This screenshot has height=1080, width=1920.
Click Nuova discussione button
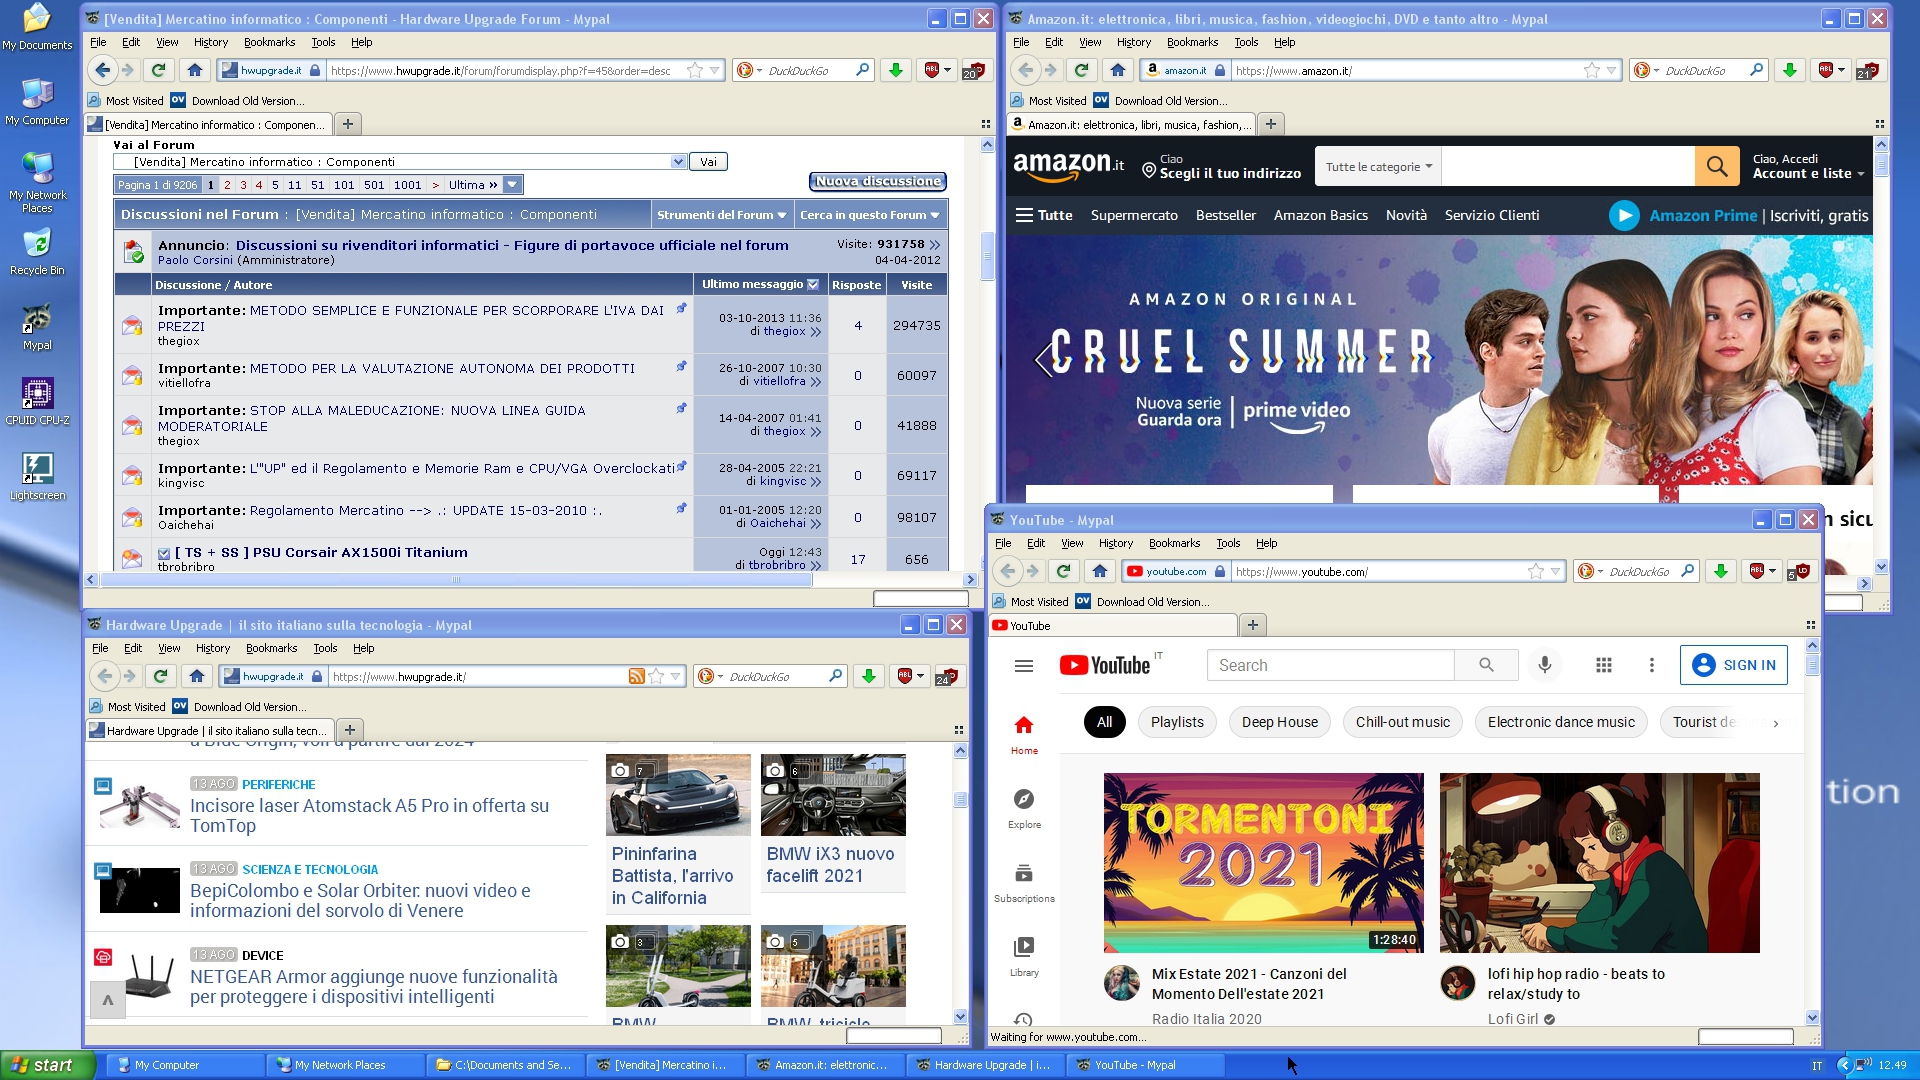[x=878, y=181]
